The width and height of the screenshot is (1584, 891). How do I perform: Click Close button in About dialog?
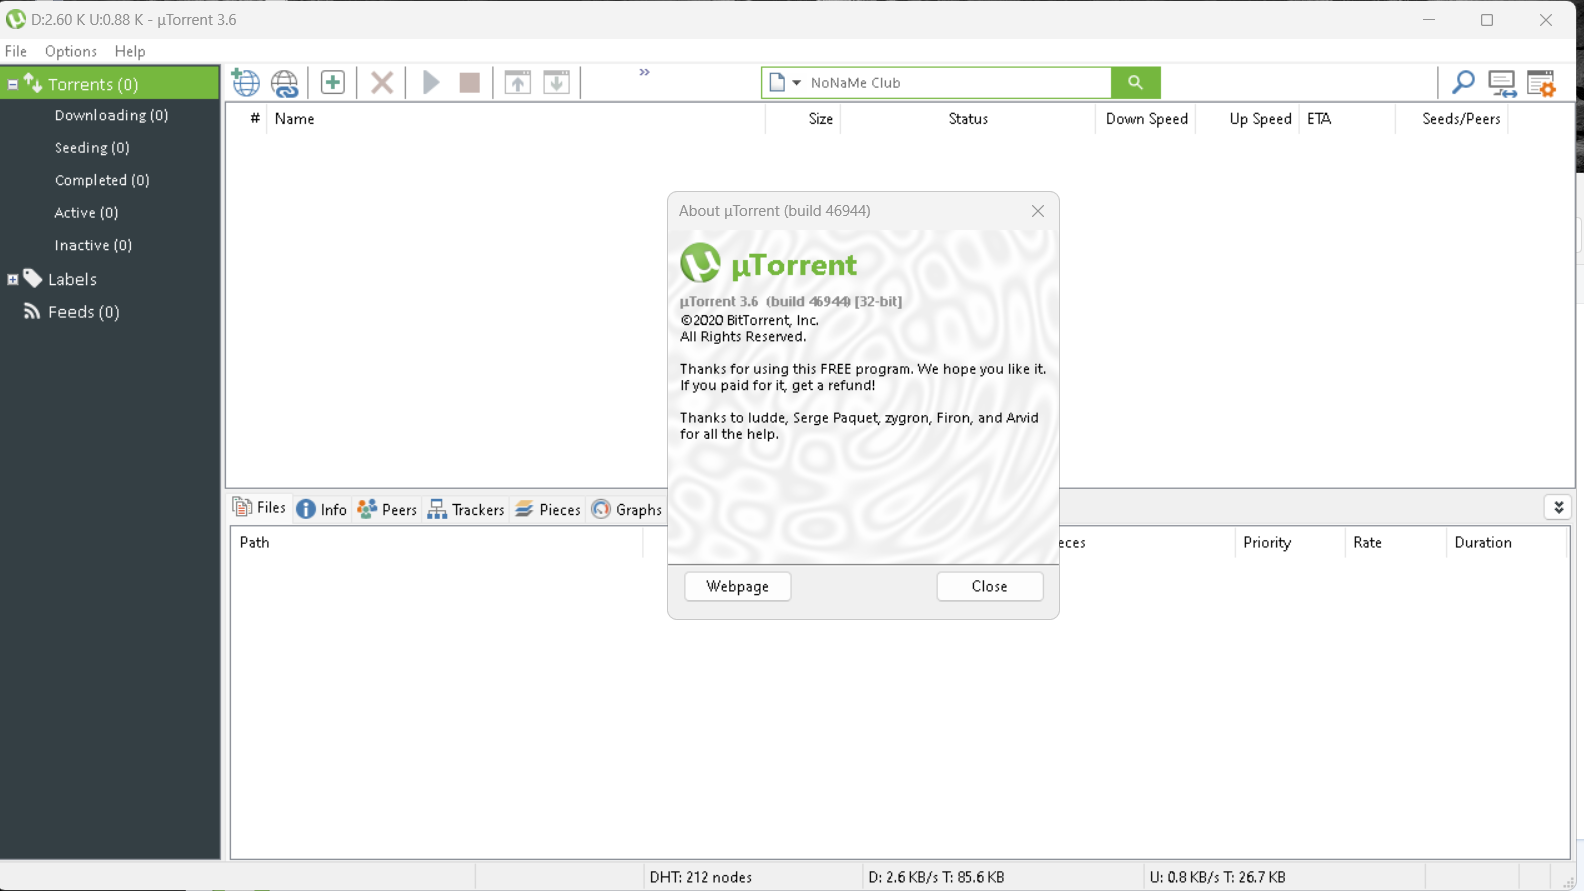[x=990, y=587]
